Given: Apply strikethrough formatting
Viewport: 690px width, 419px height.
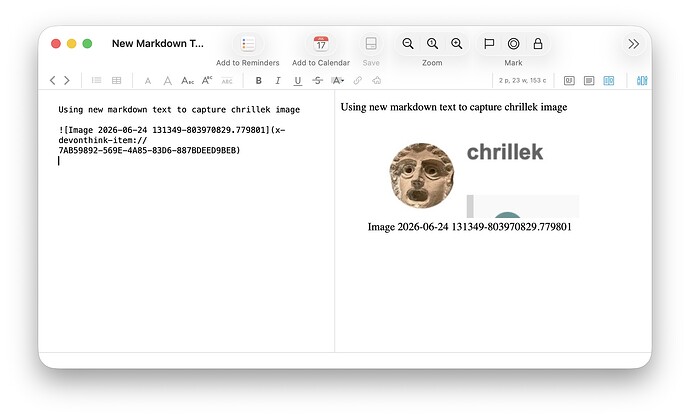Looking at the screenshot, I should click(317, 81).
